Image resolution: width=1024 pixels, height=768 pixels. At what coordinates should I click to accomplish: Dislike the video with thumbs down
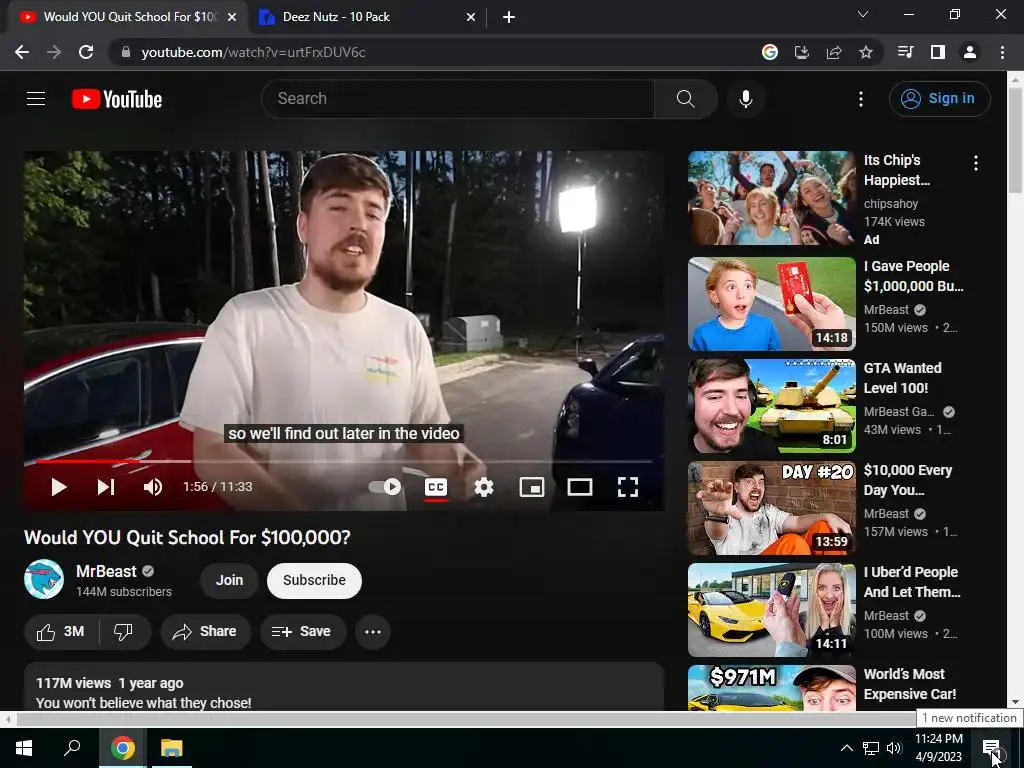[123, 632]
